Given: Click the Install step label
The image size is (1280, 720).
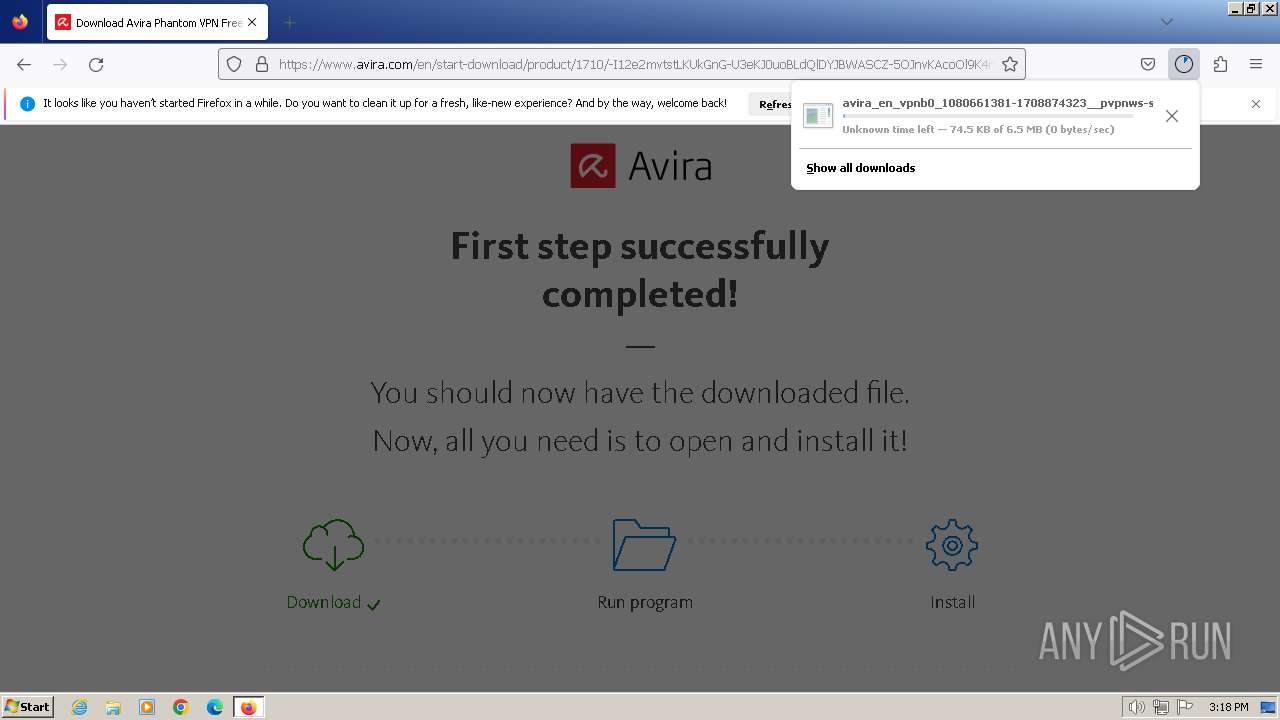Looking at the screenshot, I should (953, 602).
